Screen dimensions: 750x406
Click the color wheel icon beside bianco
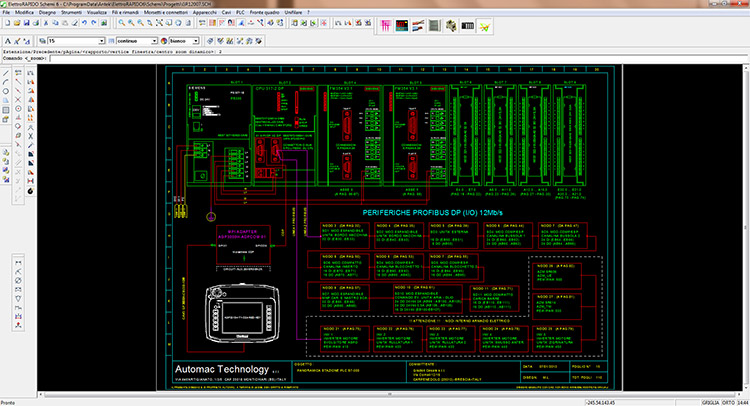click(x=164, y=41)
